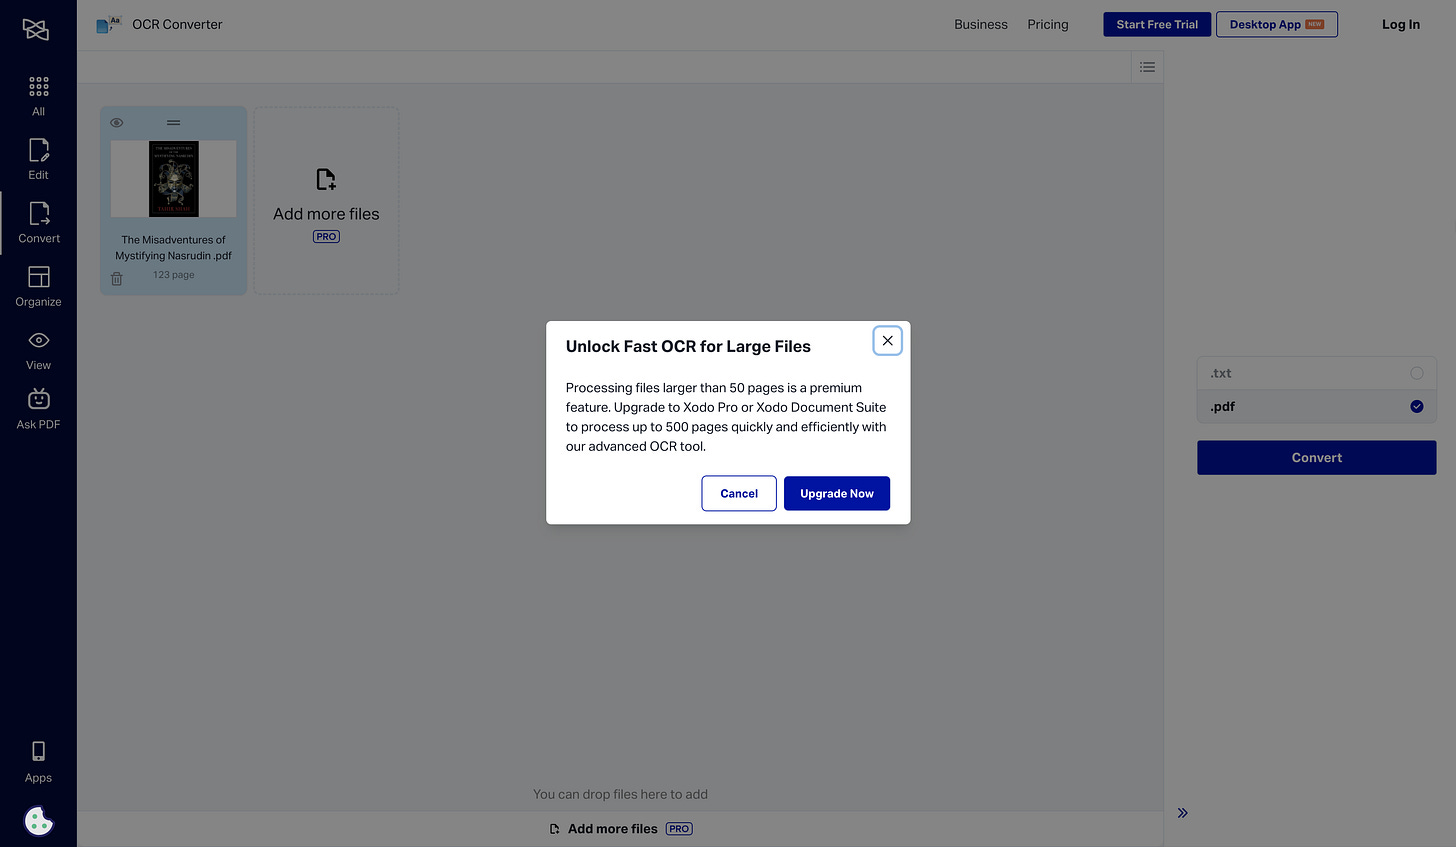
Task: Open the cookie preferences icon
Action: (38, 821)
